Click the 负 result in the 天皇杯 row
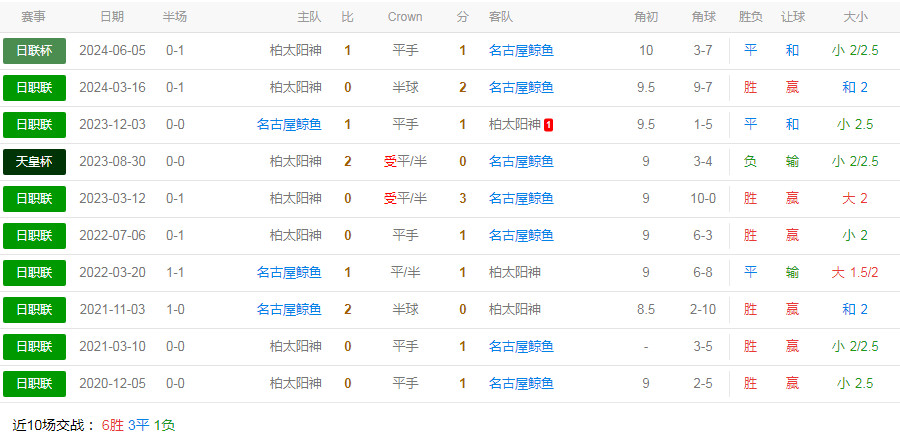Viewport: 900px width, 436px height. pyautogui.click(x=750, y=162)
